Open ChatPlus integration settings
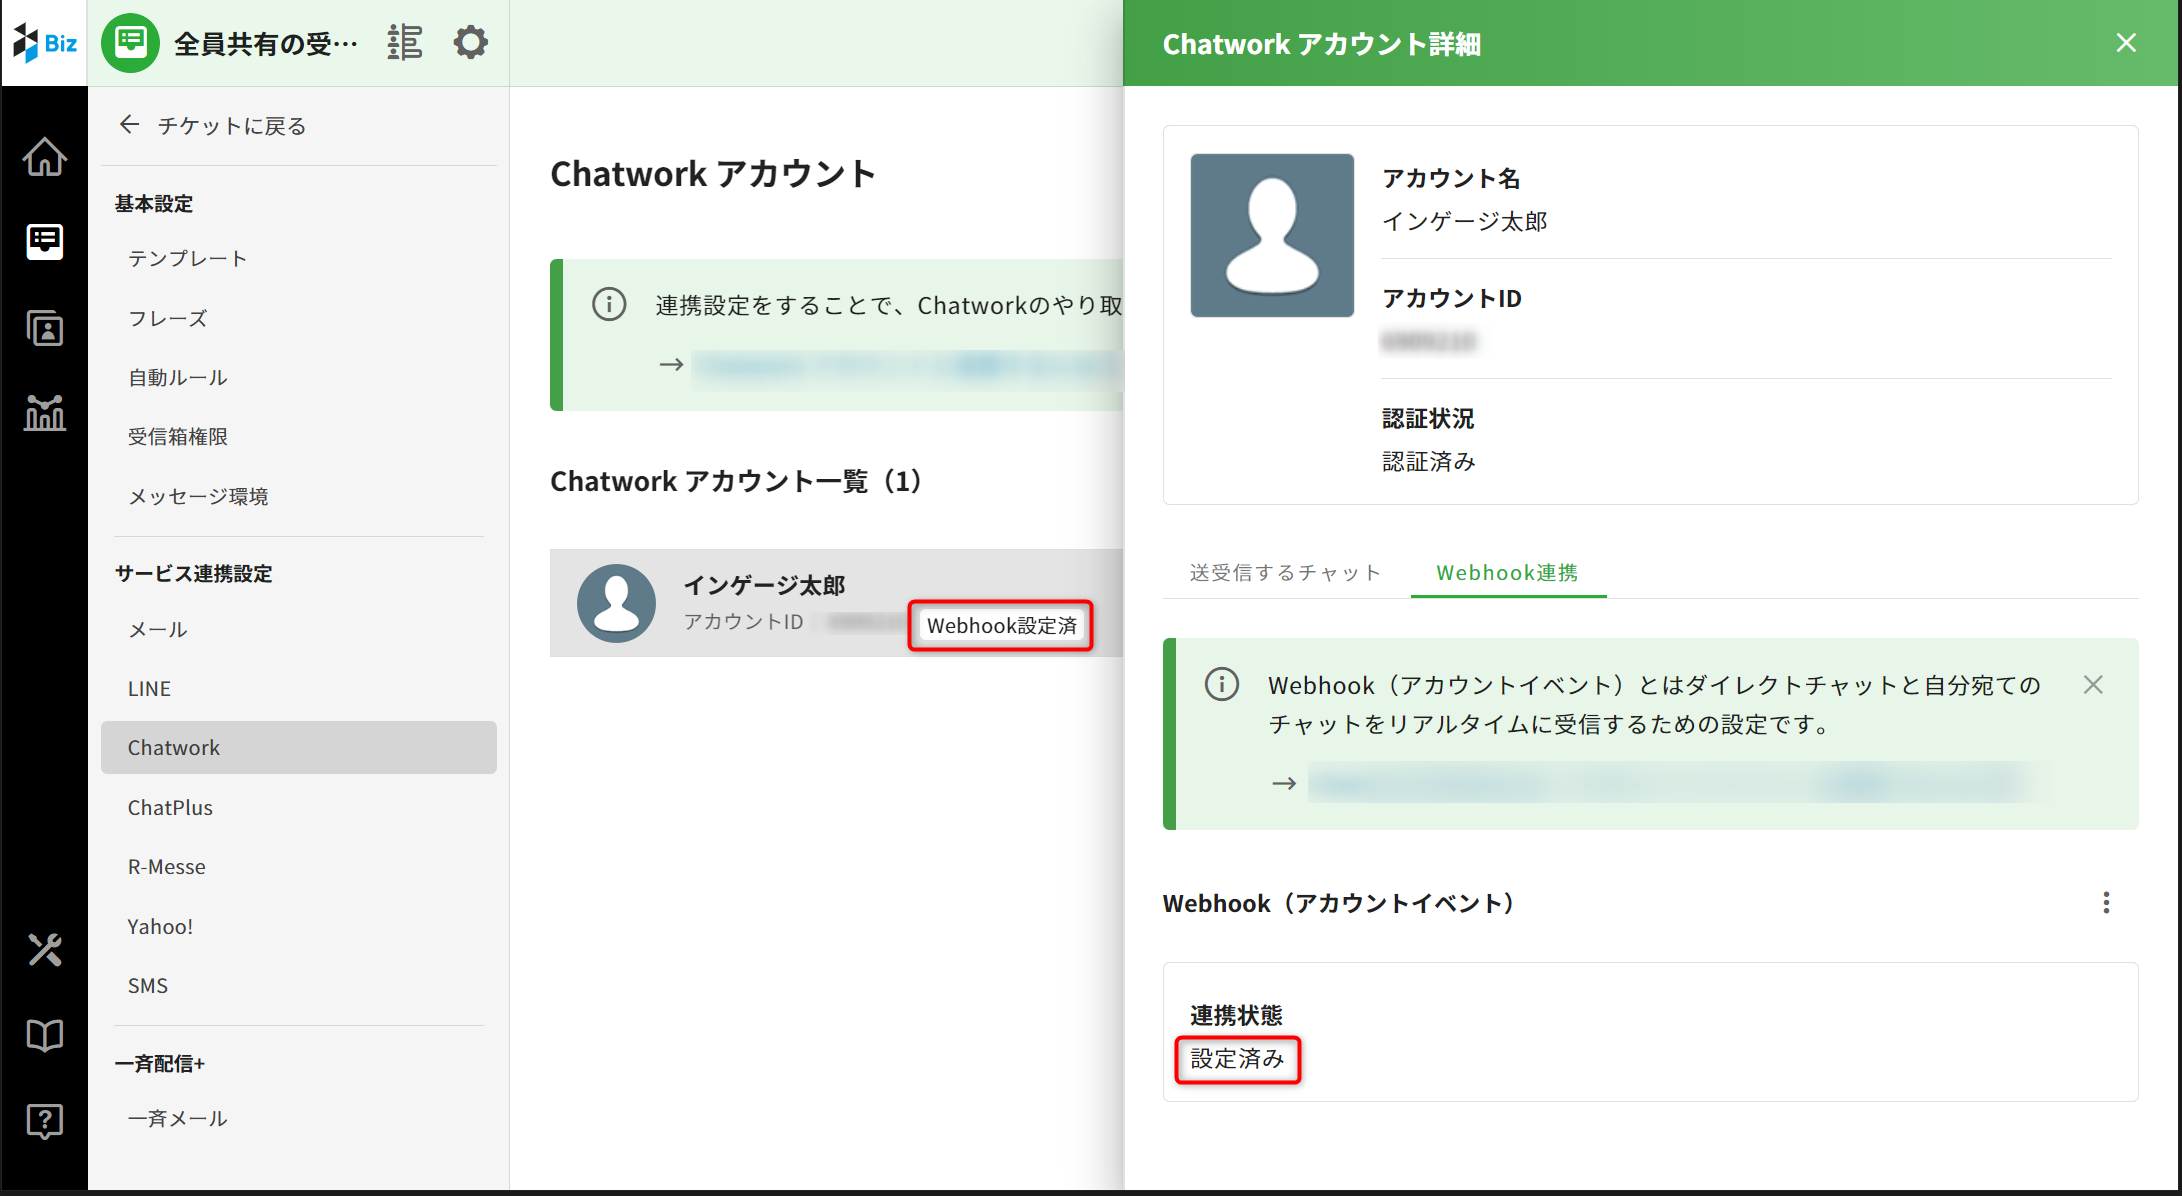Screen dimensions: 2182x1196 click(170, 807)
